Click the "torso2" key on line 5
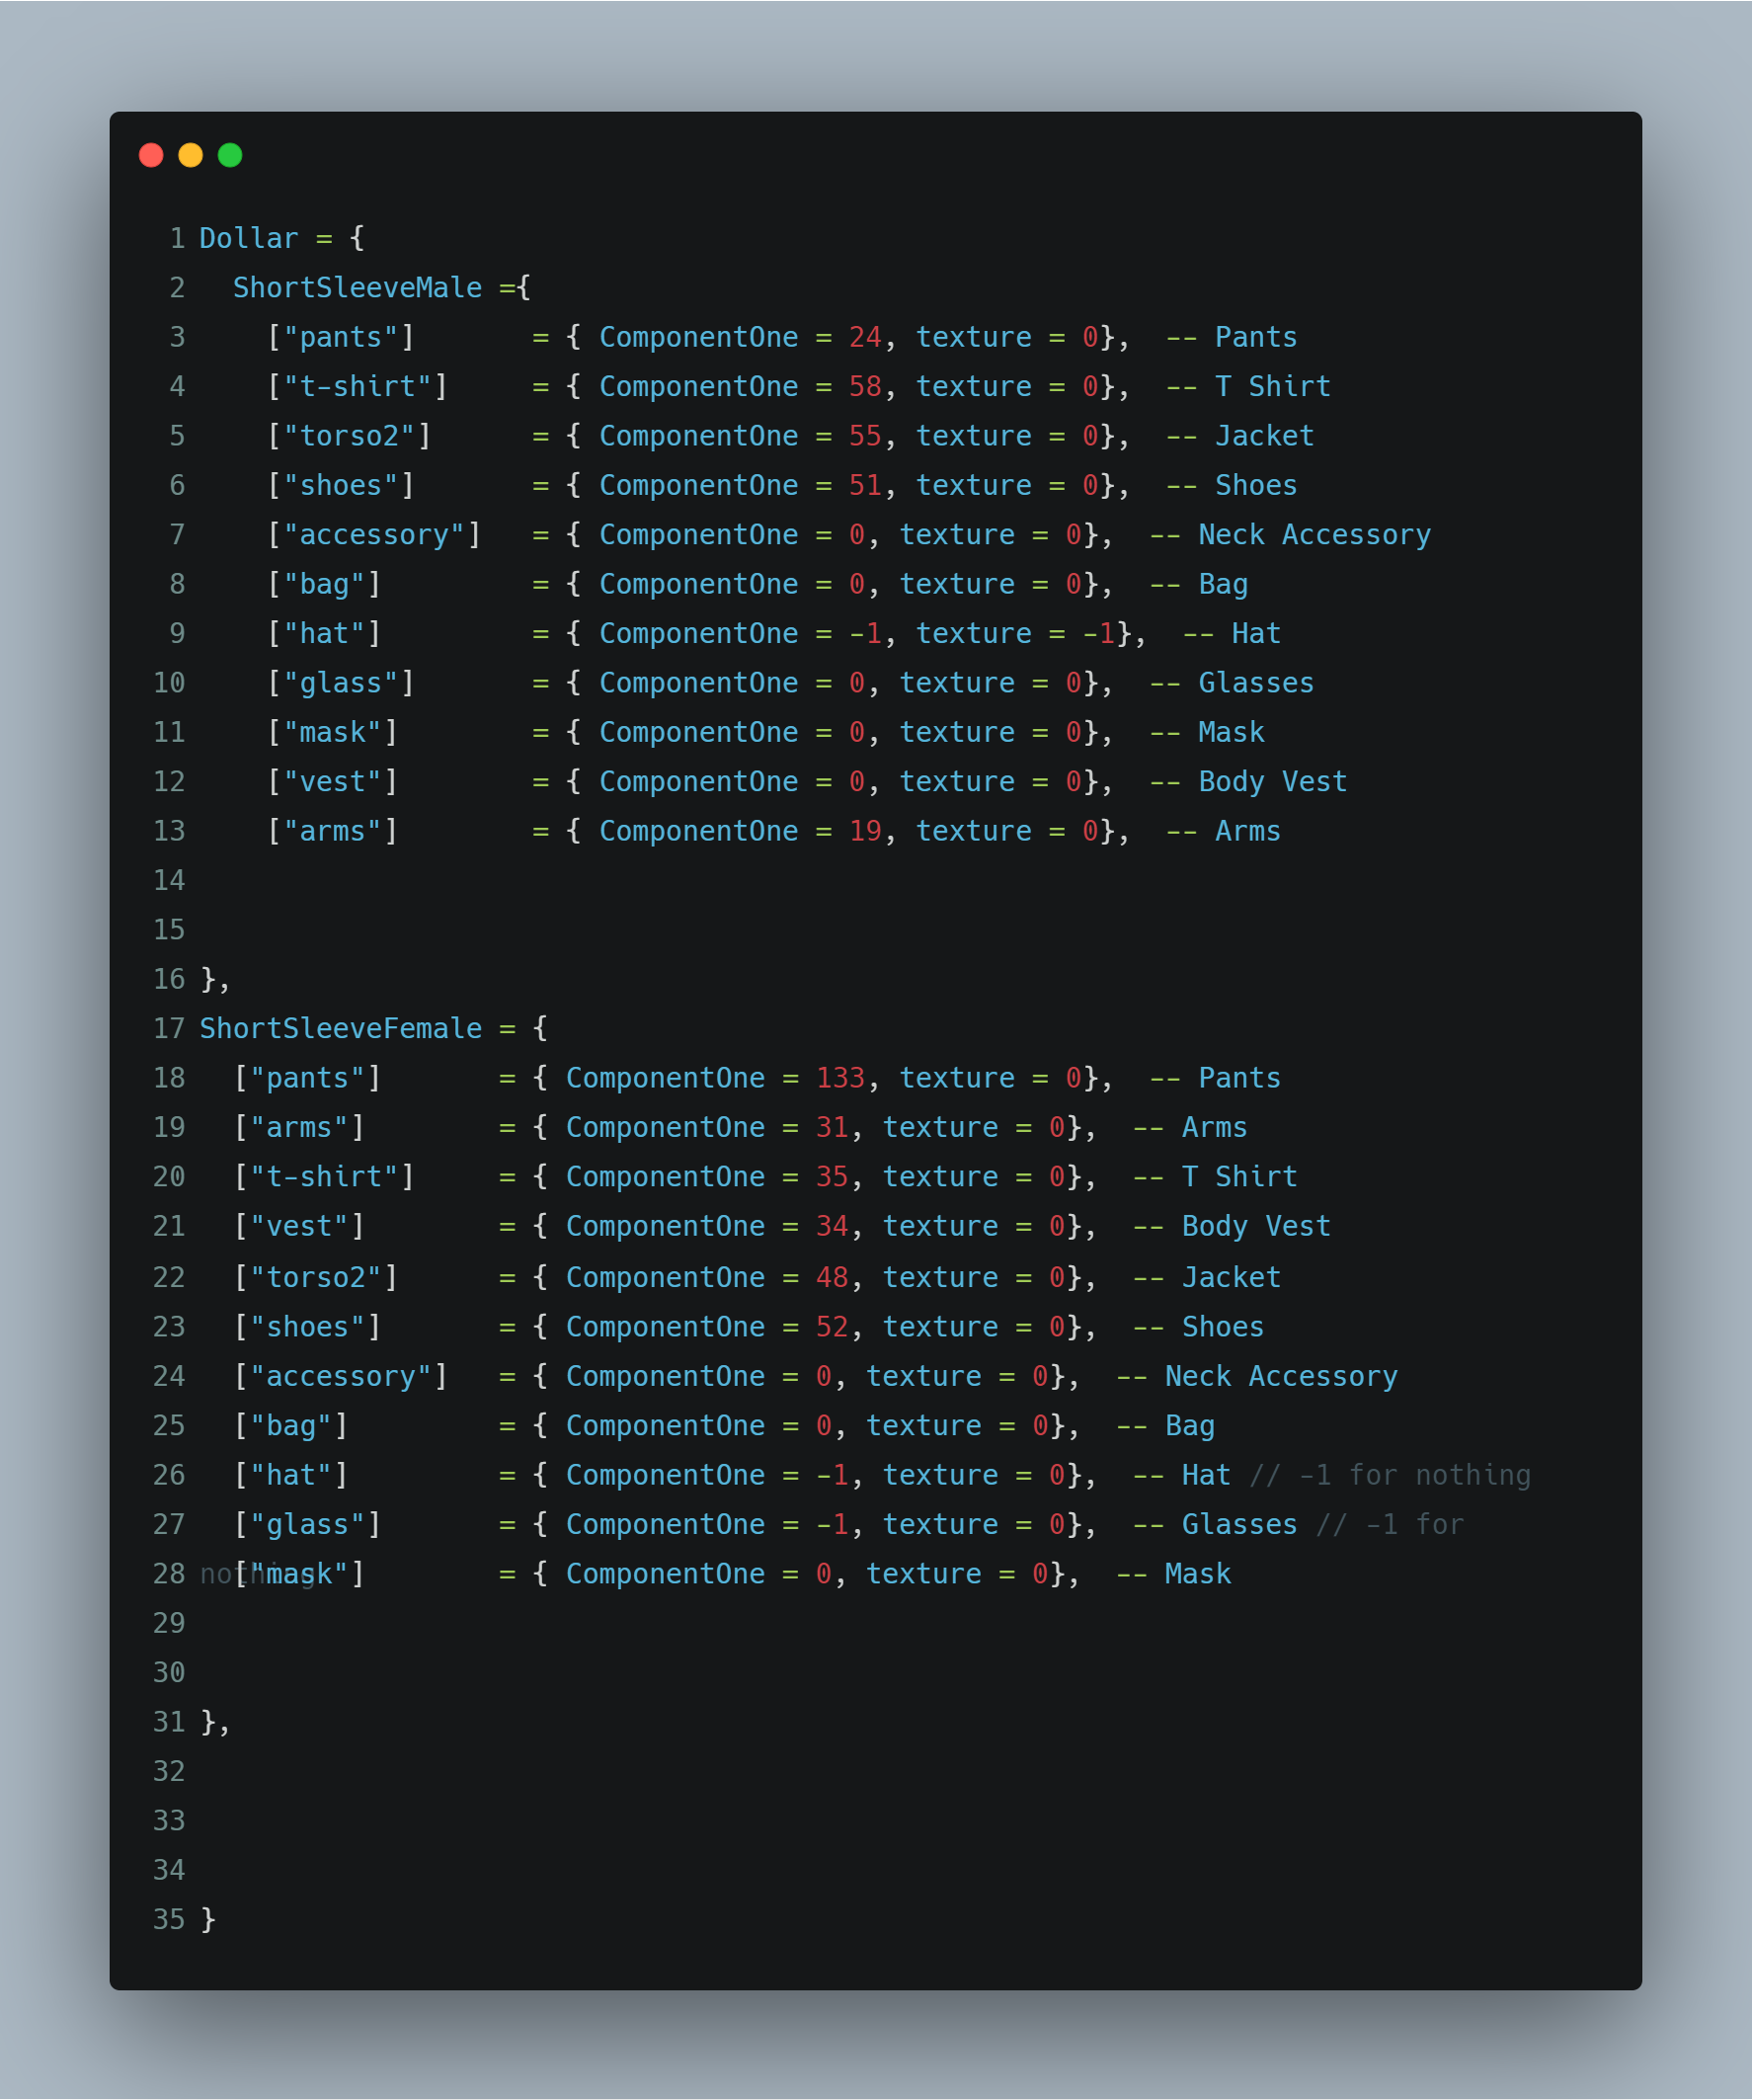 click(x=349, y=436)
